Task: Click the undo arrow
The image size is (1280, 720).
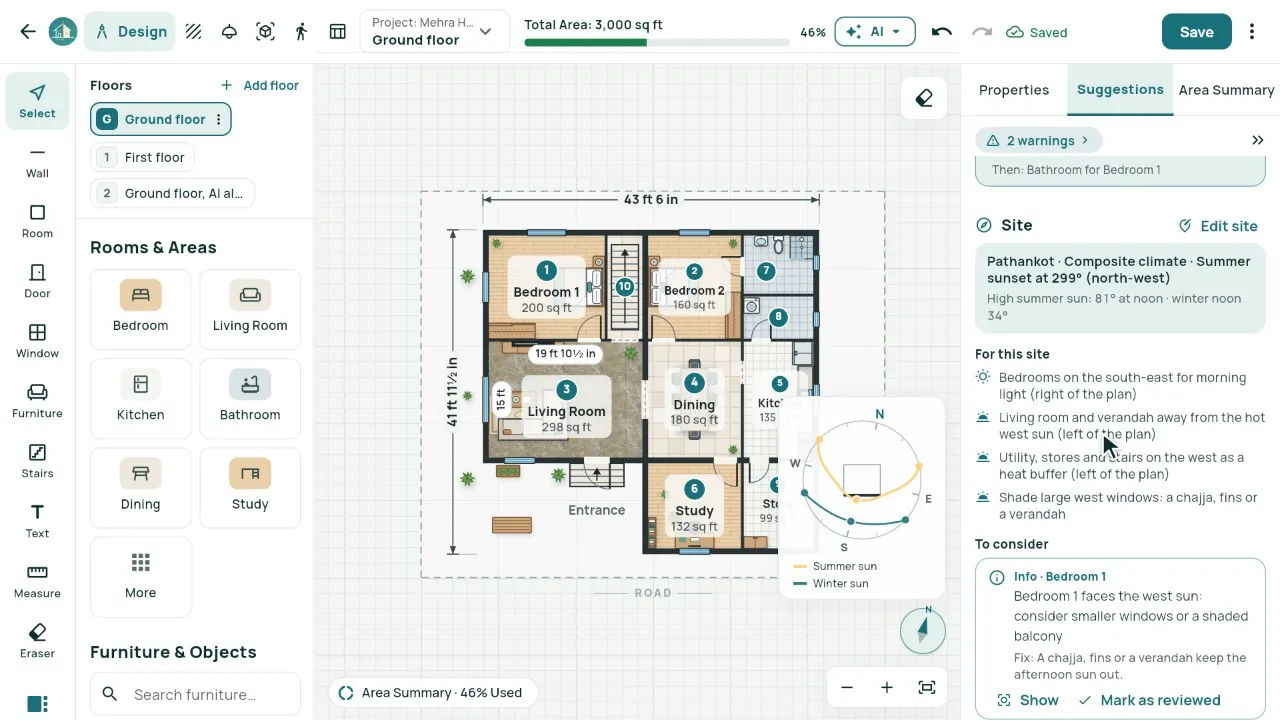Action: [941, 32]
